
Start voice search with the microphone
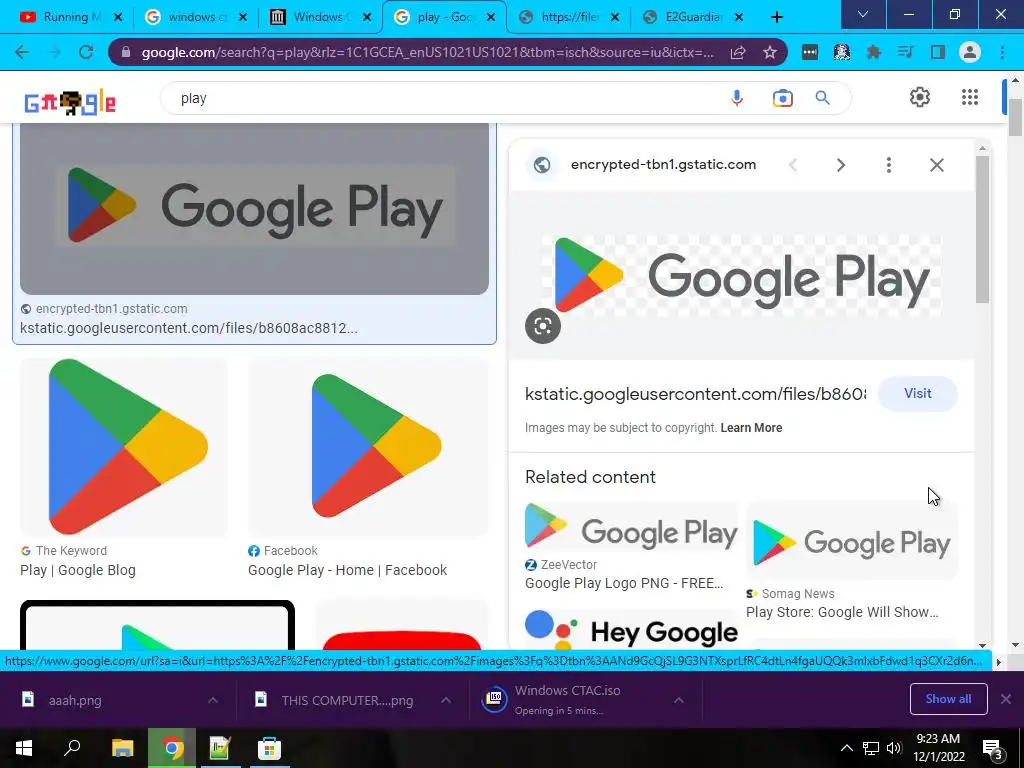[x=737, y=98]
